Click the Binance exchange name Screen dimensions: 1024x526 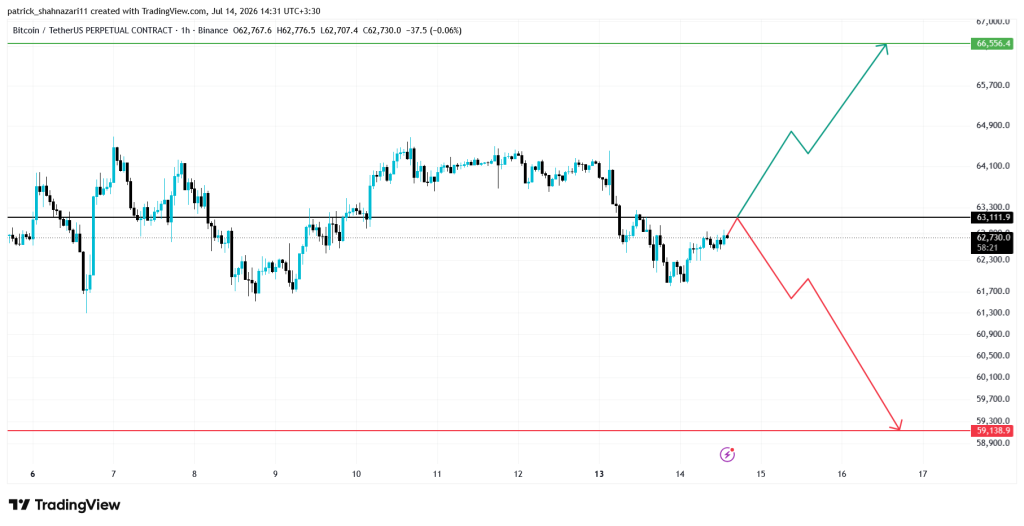(212, 31)
